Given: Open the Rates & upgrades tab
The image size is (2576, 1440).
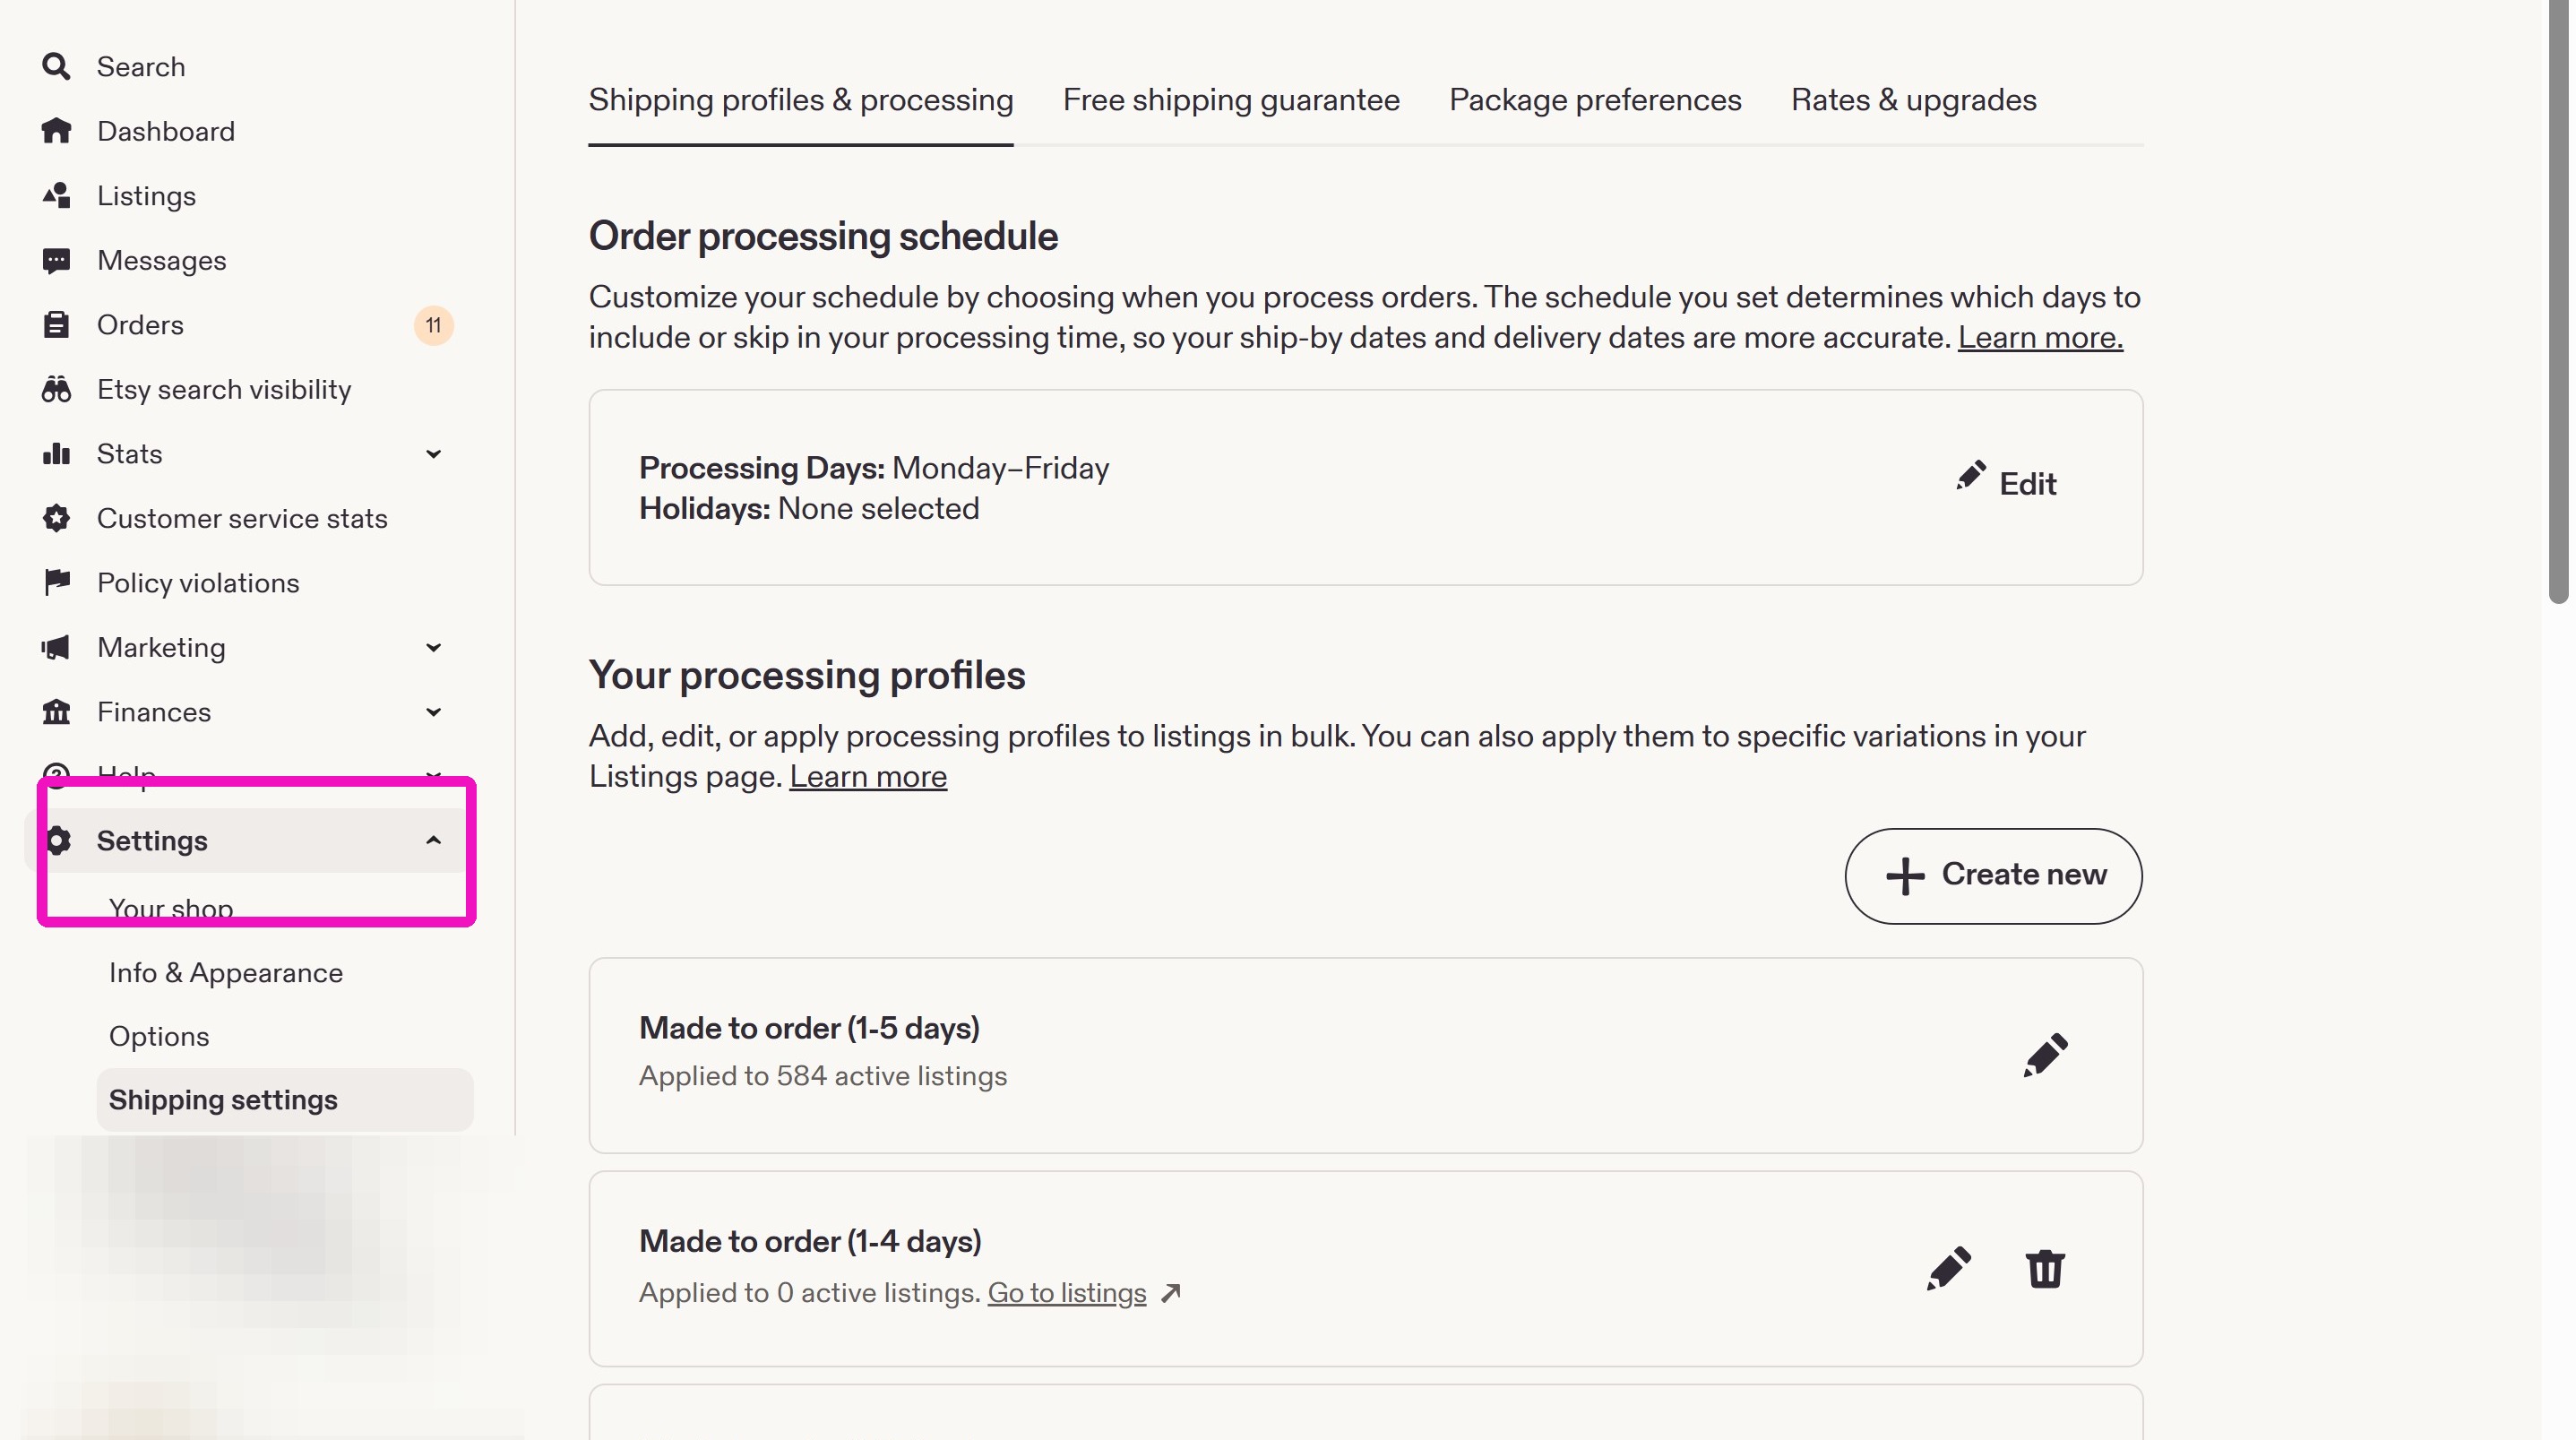Looking at the screenshot, I should 1913,100.
